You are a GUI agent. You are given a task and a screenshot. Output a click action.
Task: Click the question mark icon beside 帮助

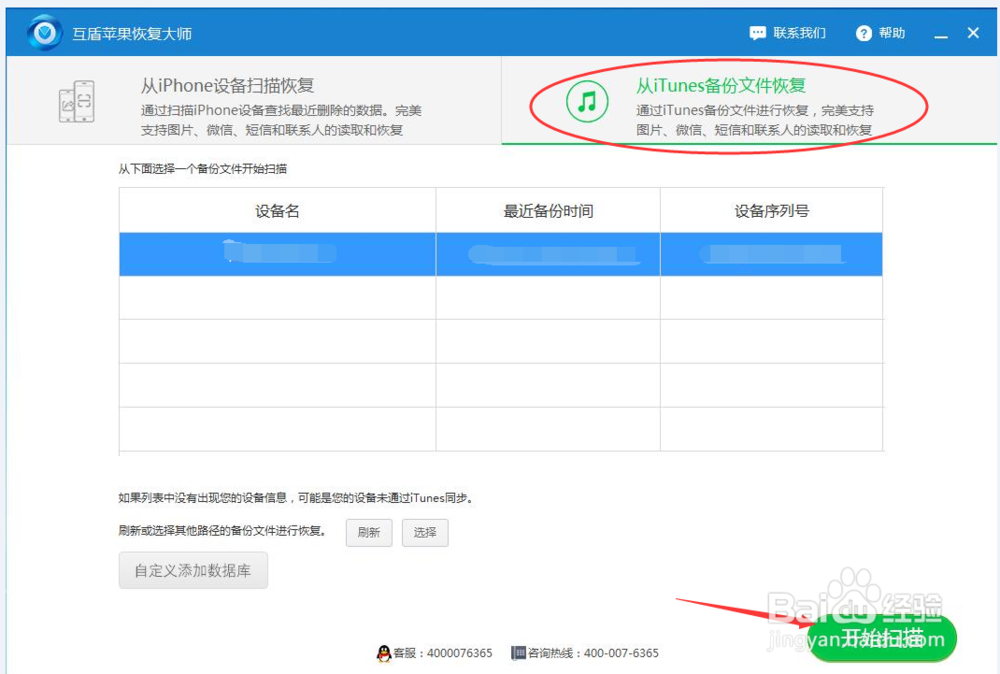tap(863, 32)
